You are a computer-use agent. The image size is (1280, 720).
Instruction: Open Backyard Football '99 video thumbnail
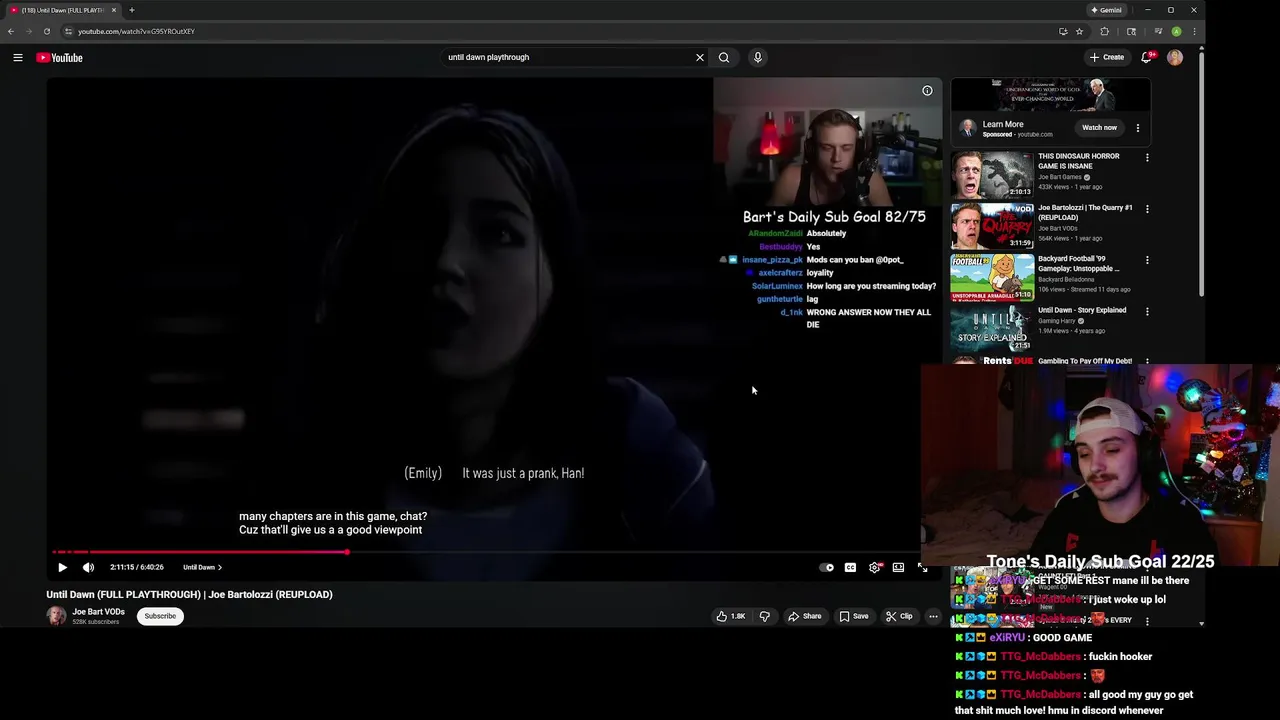pos(992,277)
